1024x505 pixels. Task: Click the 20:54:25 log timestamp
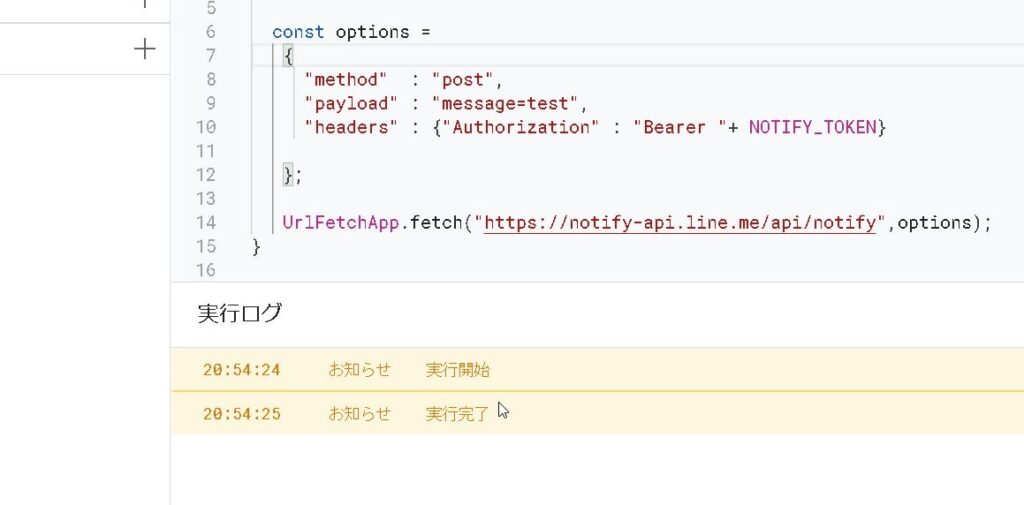pyautogui.click(x=242, y=413)
